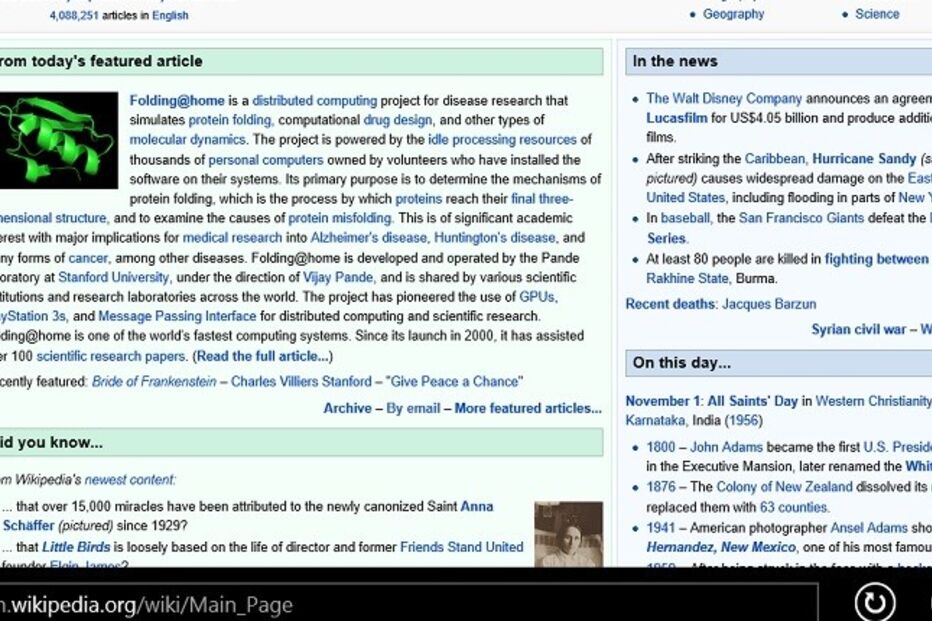Click The Walt Disney Company link
This screenshot has height=621, width=932.
coord(724,99)
